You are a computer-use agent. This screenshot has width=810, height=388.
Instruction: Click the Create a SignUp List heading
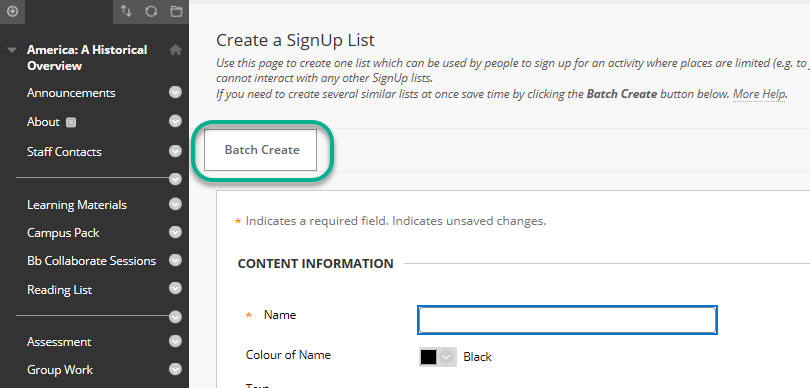[x=295, y=40]
